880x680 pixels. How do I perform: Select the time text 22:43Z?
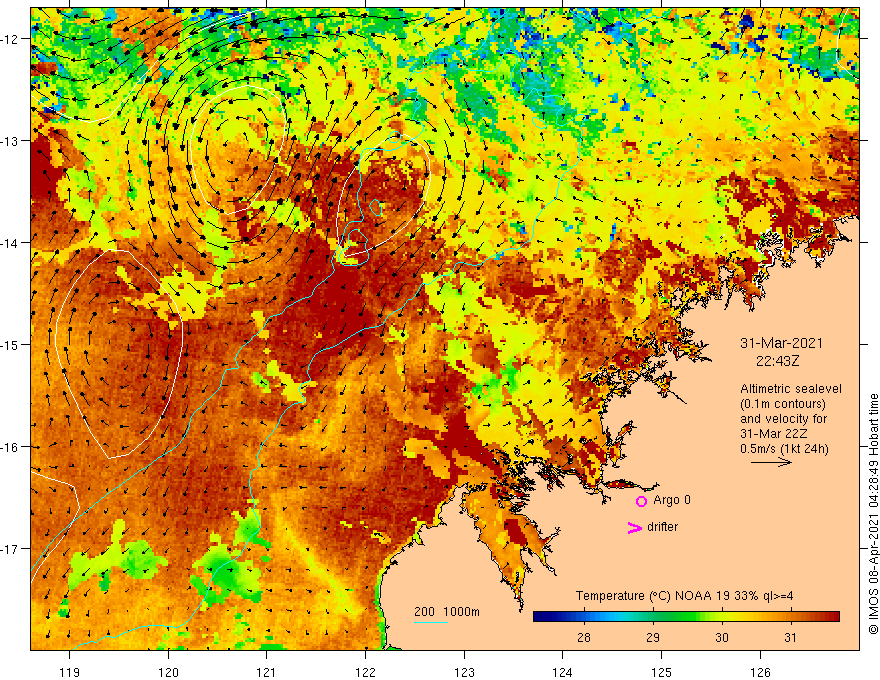778,361
